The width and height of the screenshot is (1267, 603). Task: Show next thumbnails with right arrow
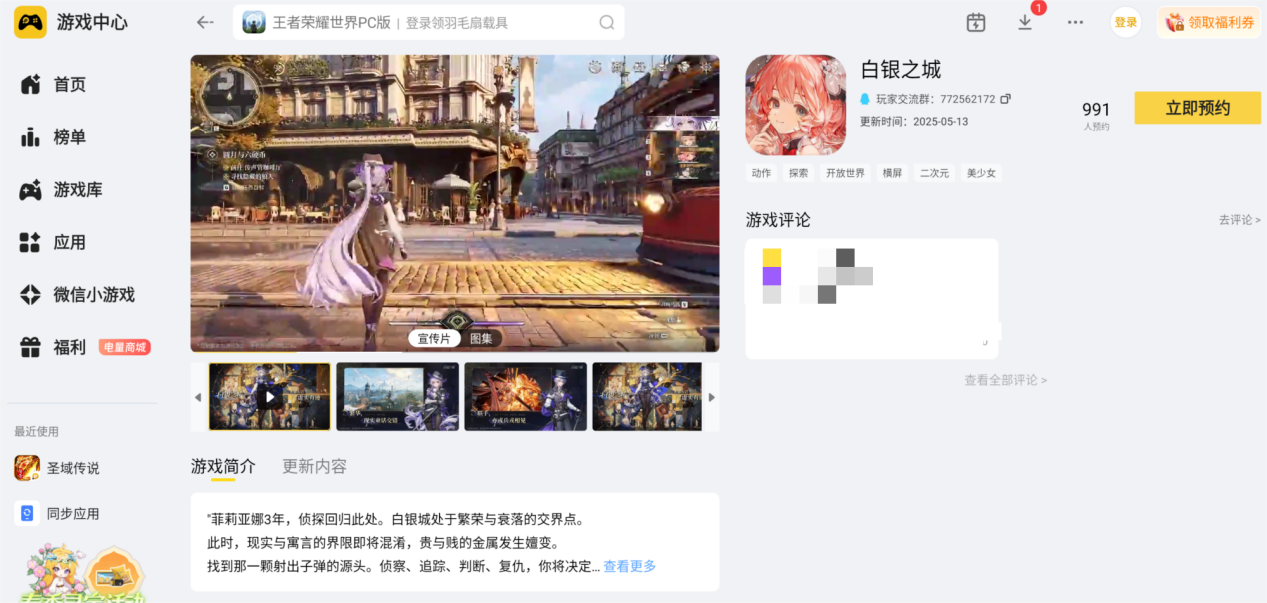(712, 397)
